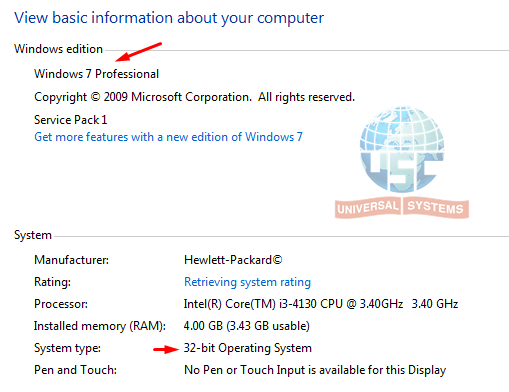Select the 'System' section heading
The width and height of the screenshot is (509, 392).
tap(33, 235)
